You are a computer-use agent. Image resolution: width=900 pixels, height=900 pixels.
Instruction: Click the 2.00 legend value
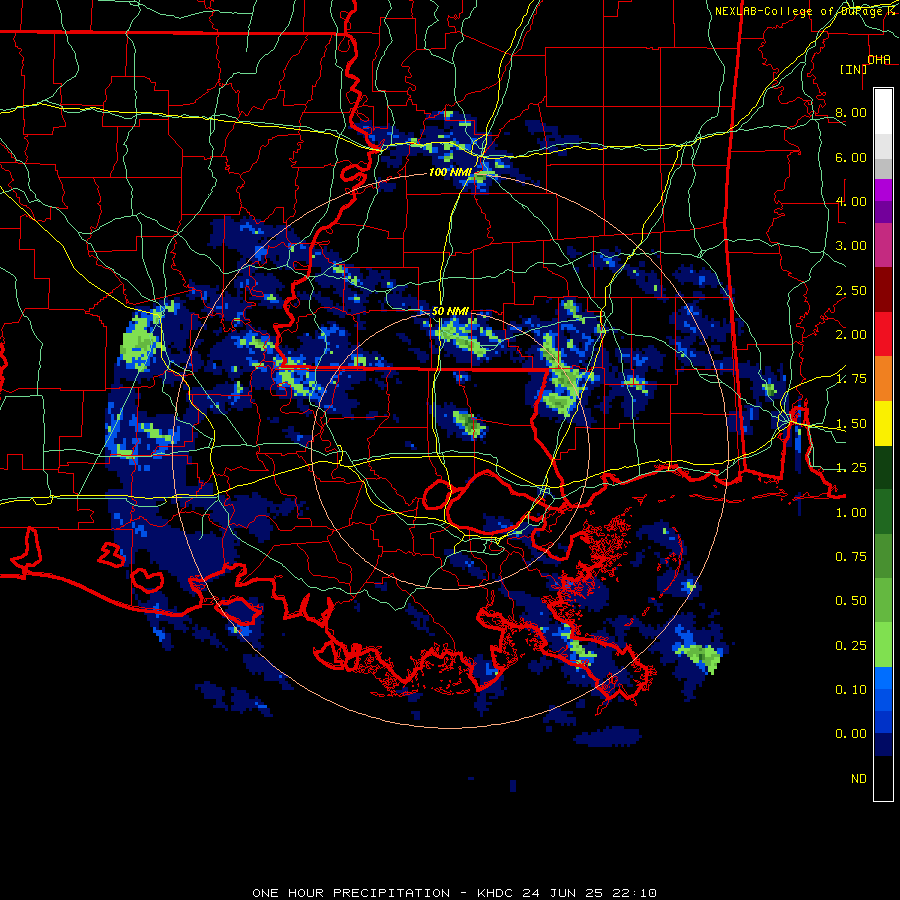851,335
